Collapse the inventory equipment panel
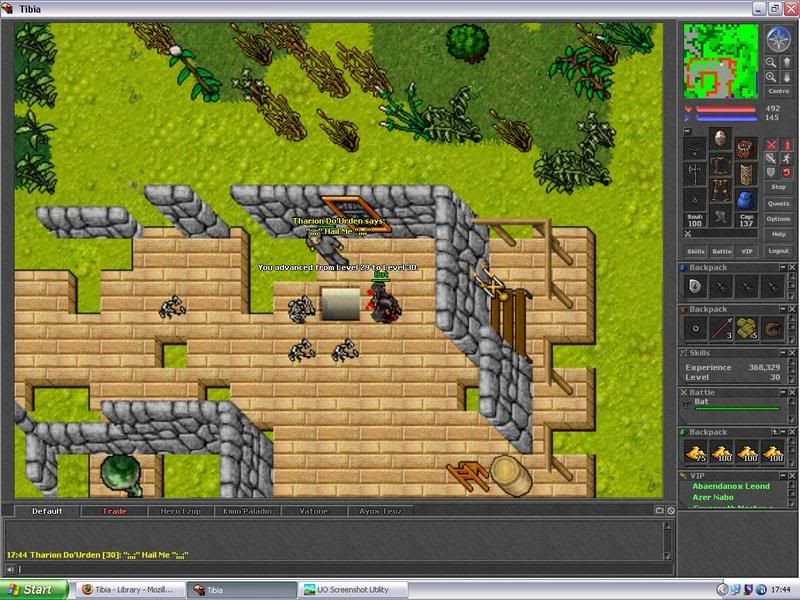The width and height of the screenshot is (800, 600). [687, 131]
